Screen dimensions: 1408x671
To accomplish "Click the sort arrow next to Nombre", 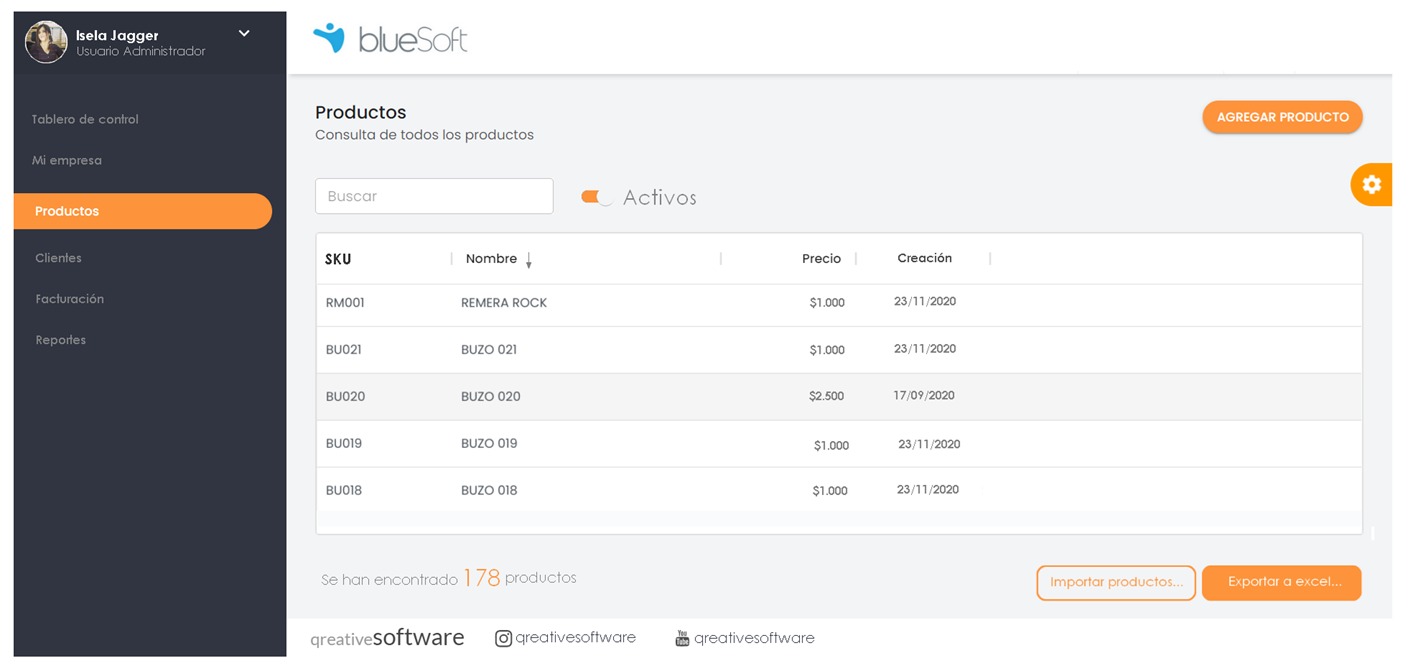I will (x=529, y=259).
